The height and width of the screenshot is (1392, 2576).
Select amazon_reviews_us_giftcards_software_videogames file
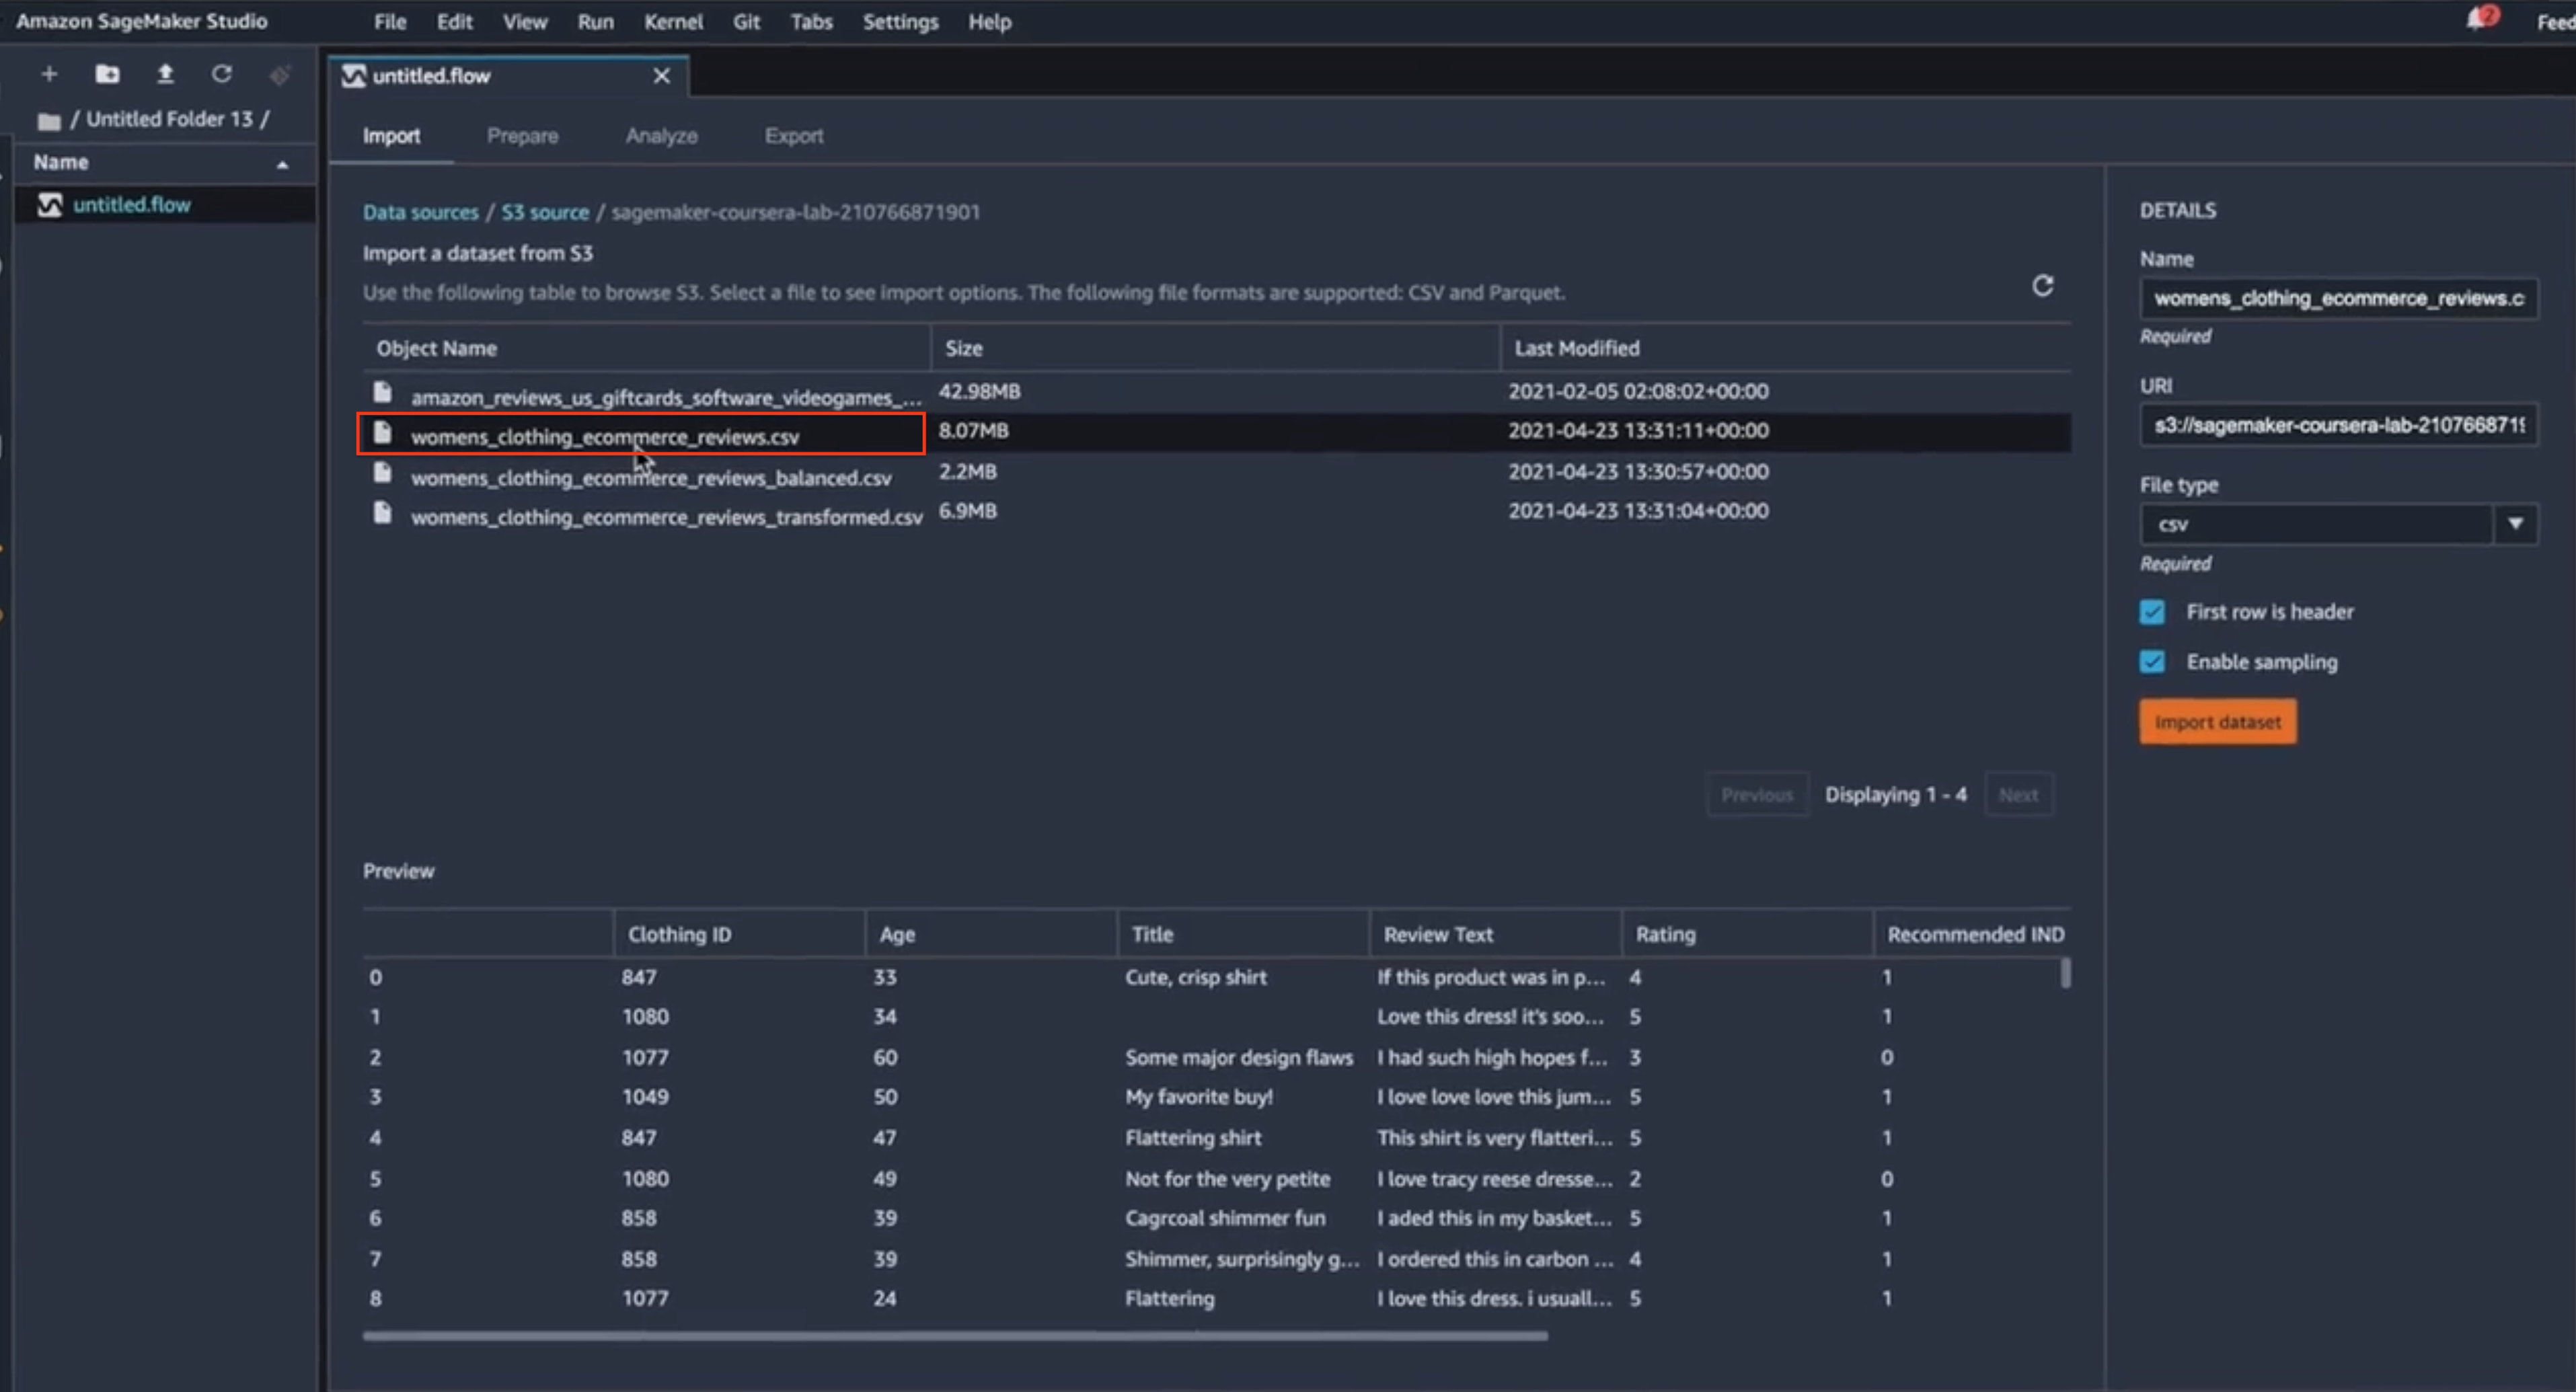(x=666, y=398)
